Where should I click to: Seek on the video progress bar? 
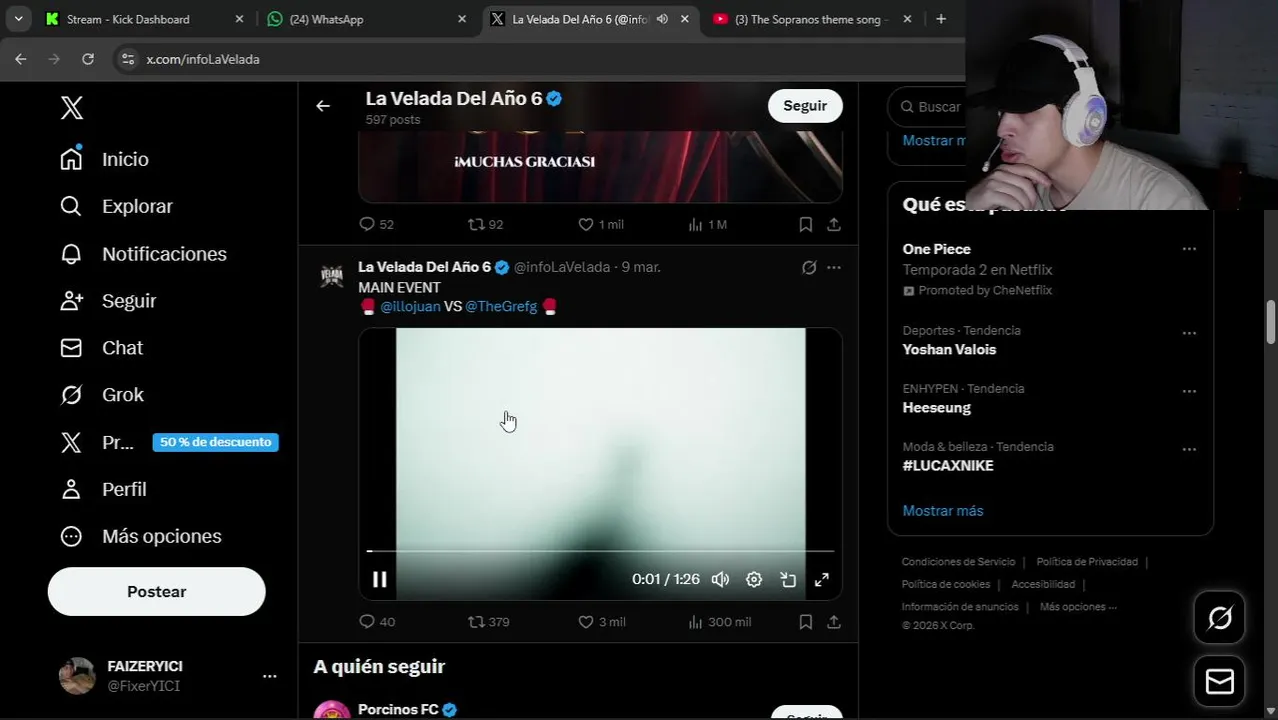[x=600, y=551]
